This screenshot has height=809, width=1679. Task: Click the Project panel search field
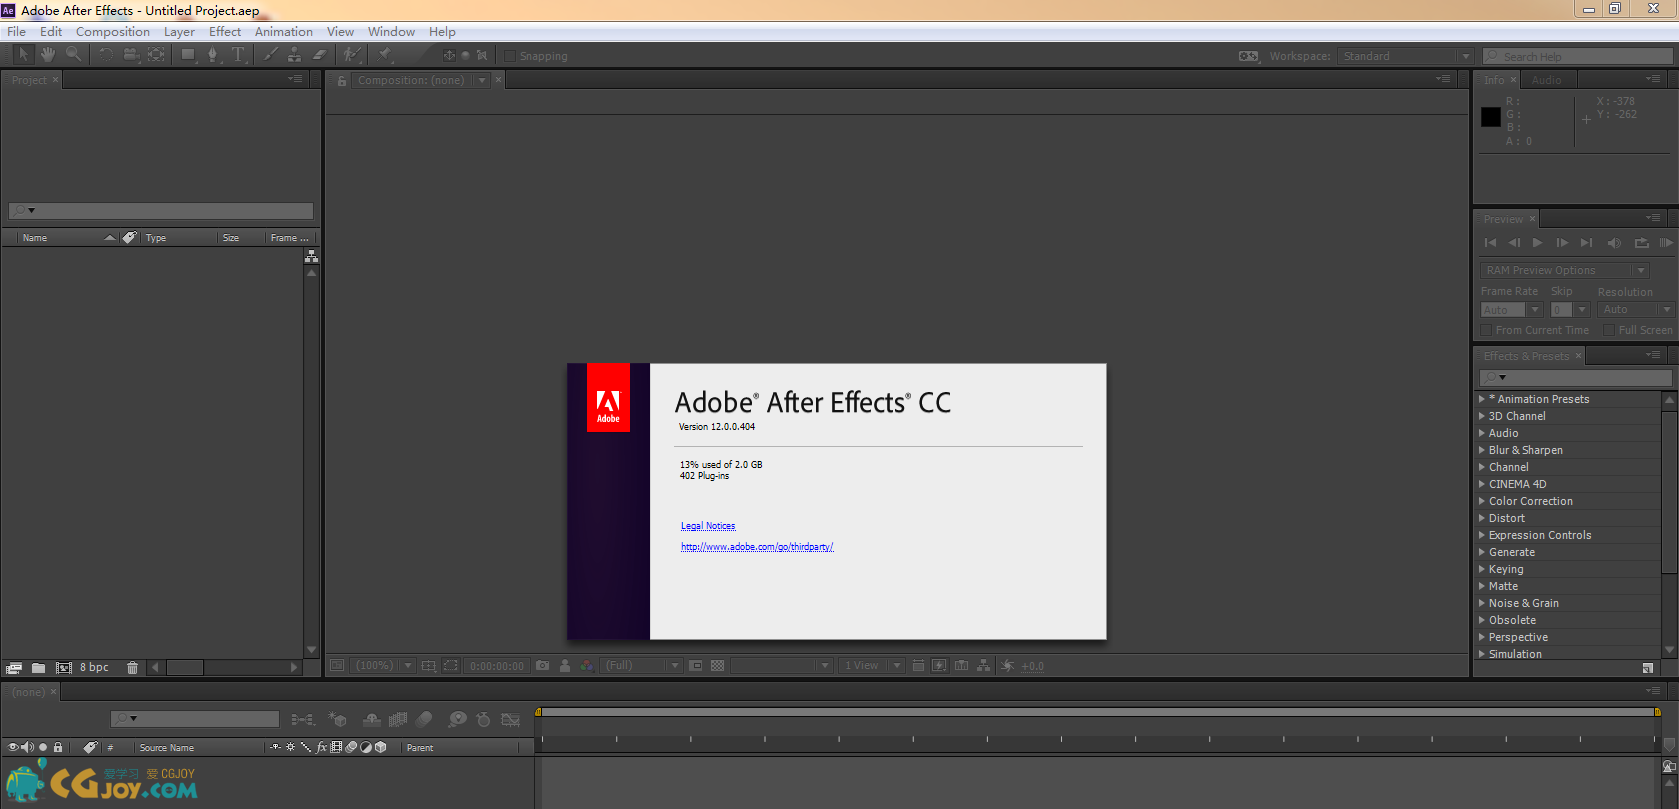pyautogui.click(x=161, y=211)
